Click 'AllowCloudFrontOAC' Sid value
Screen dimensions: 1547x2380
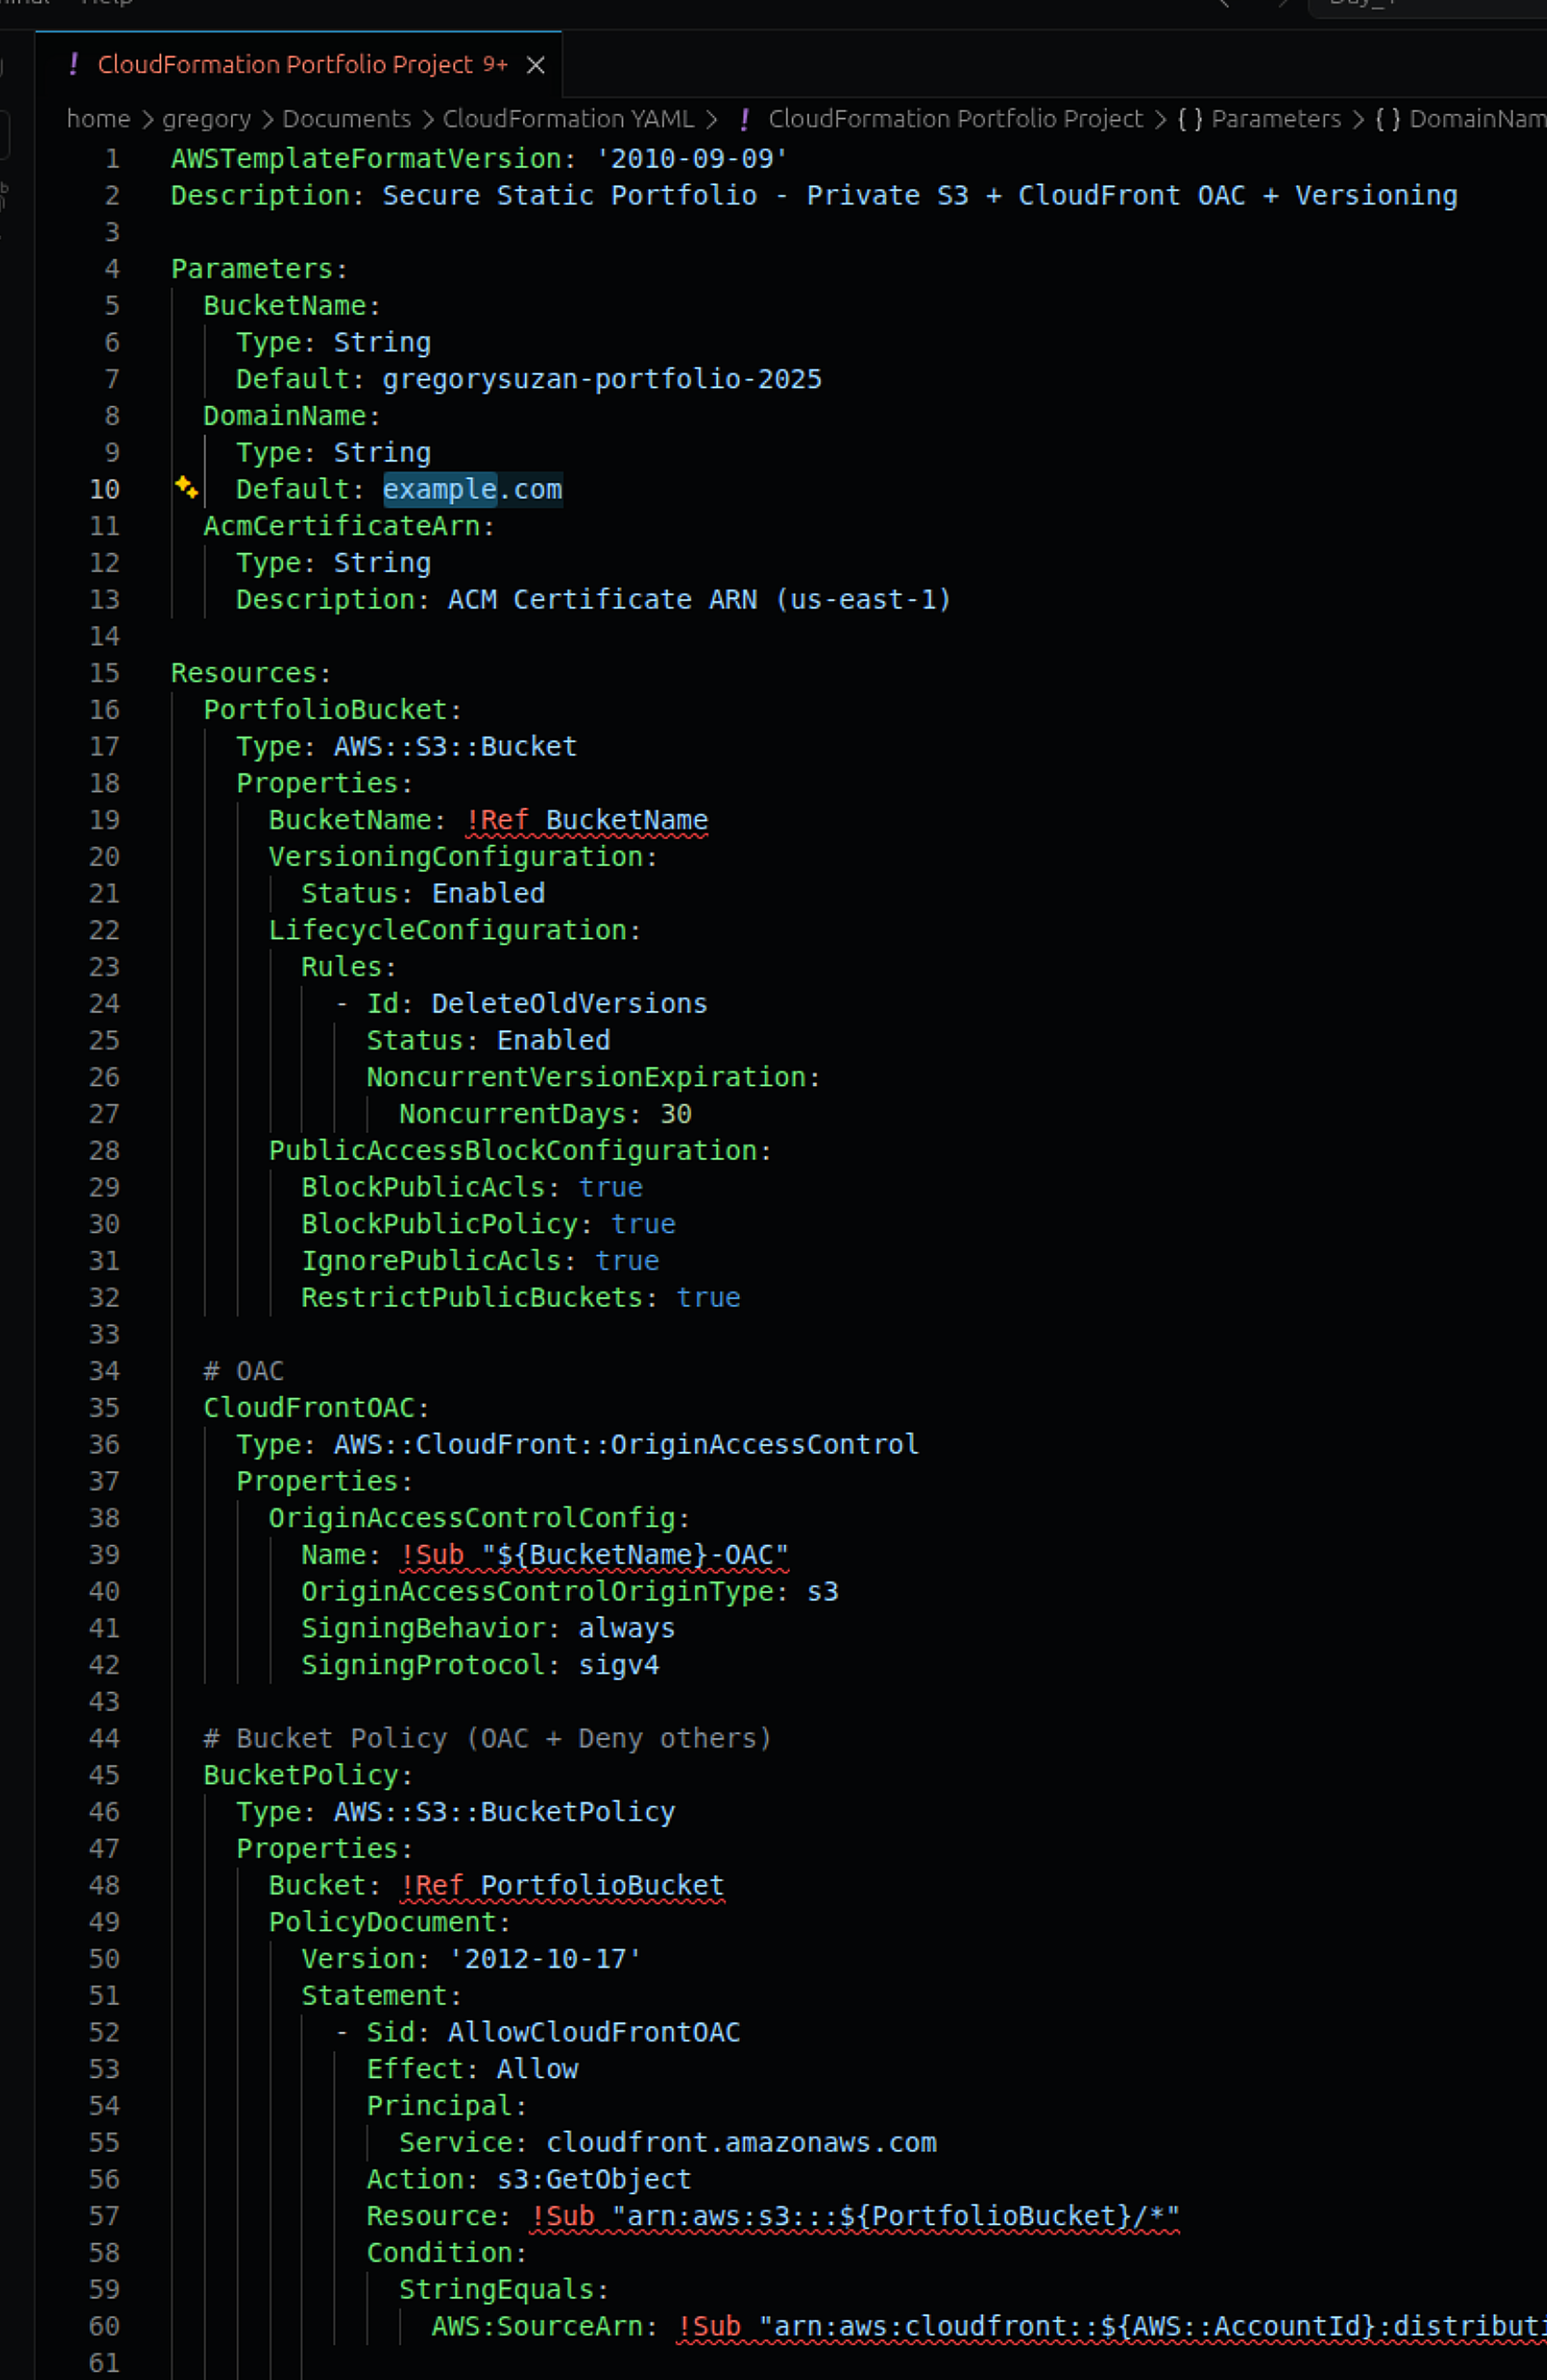pyautogui.click(x=594, y=2033)
